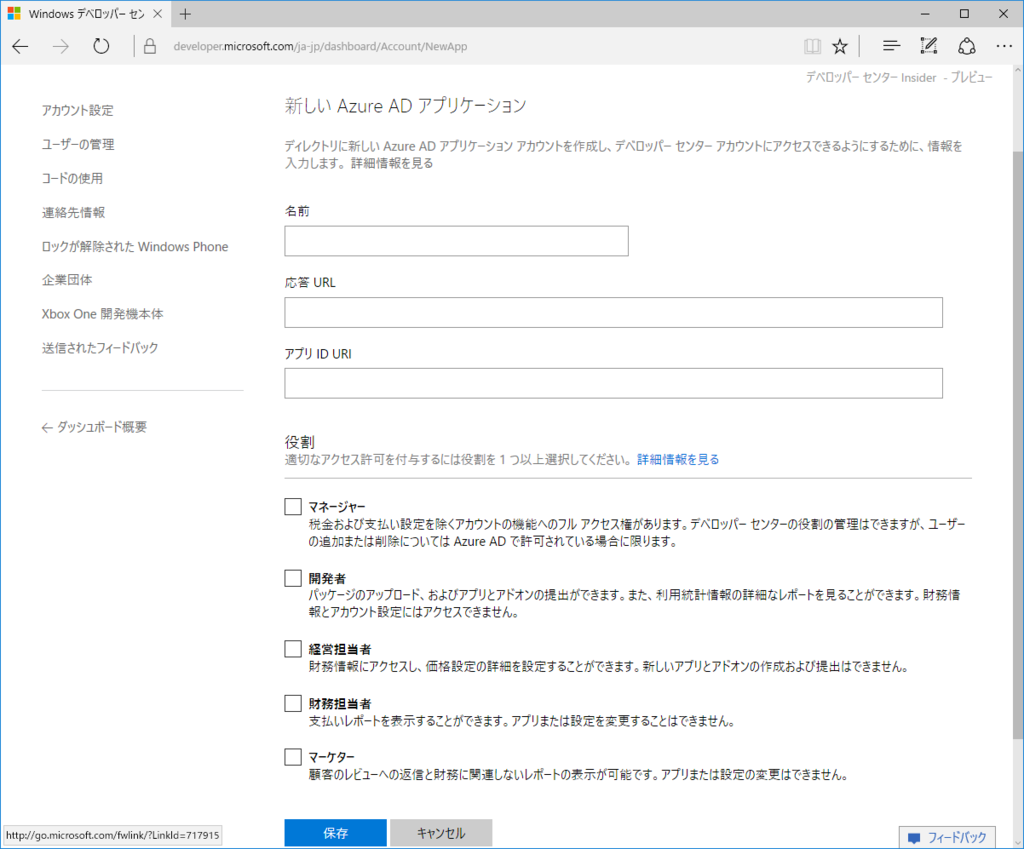The image size is (1024, 849).
Task: Open the フィードバック button
Action: click(x=948, y=837)
